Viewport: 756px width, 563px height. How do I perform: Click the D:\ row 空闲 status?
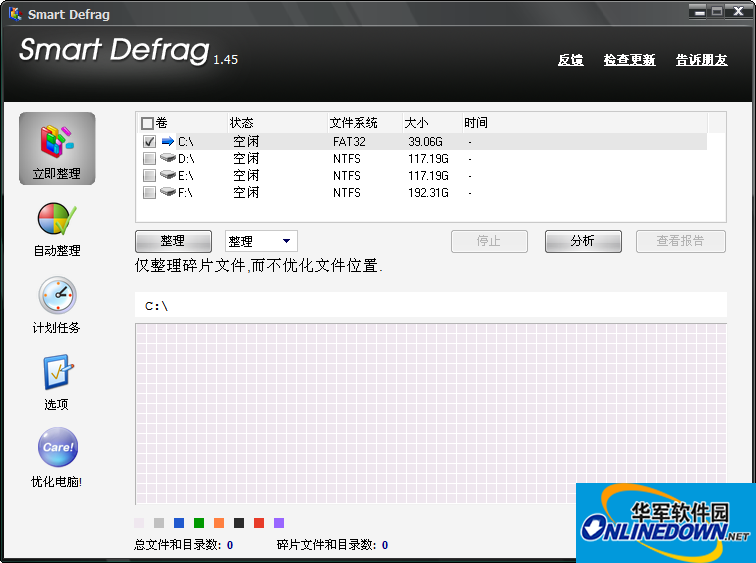246,159
